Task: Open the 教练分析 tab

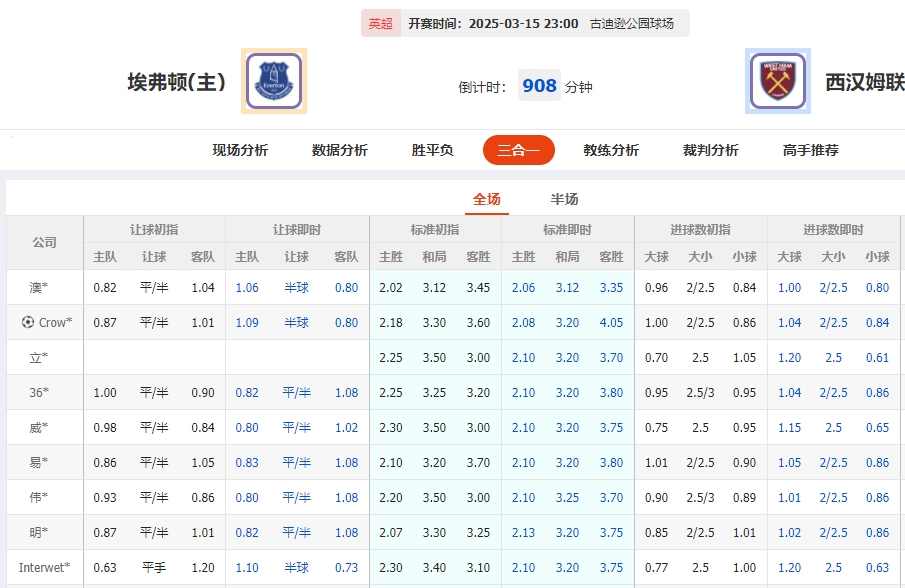Action: point(612,150)
